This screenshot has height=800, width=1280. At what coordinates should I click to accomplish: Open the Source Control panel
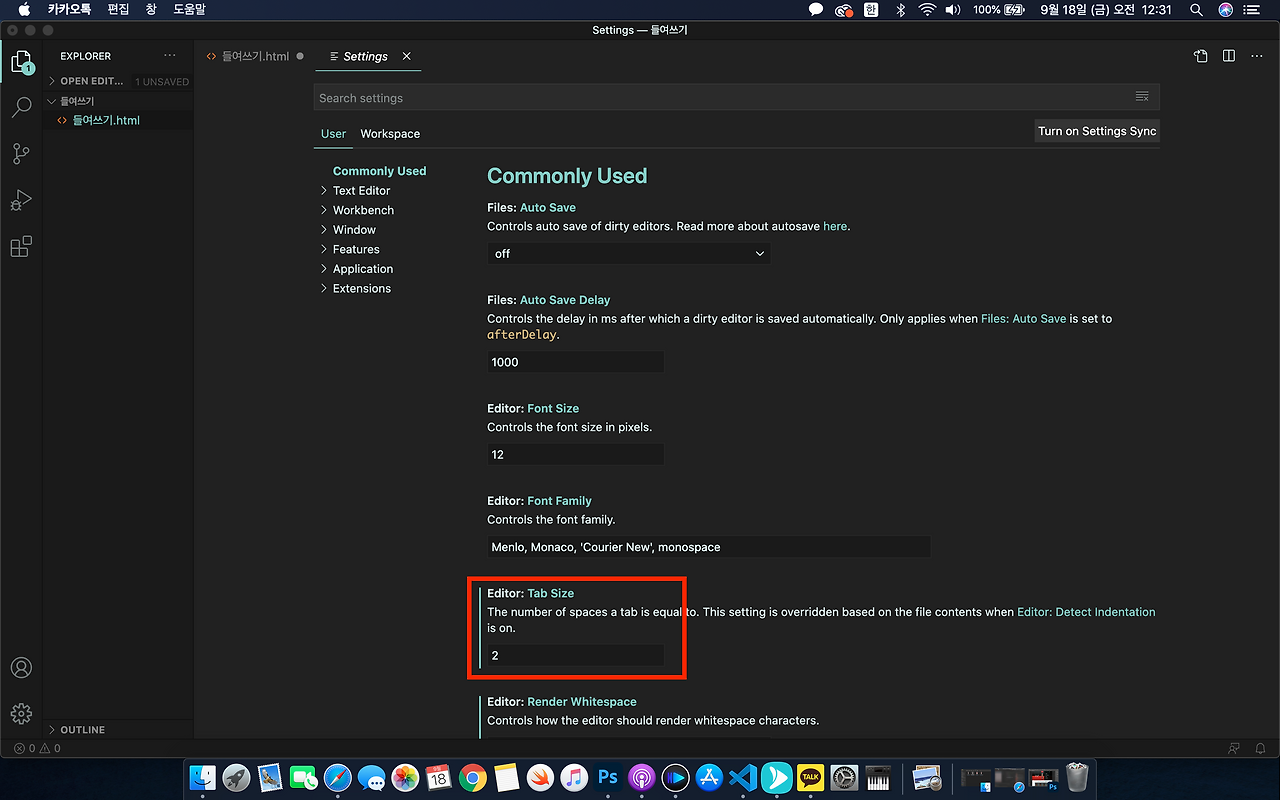[21, 153]
